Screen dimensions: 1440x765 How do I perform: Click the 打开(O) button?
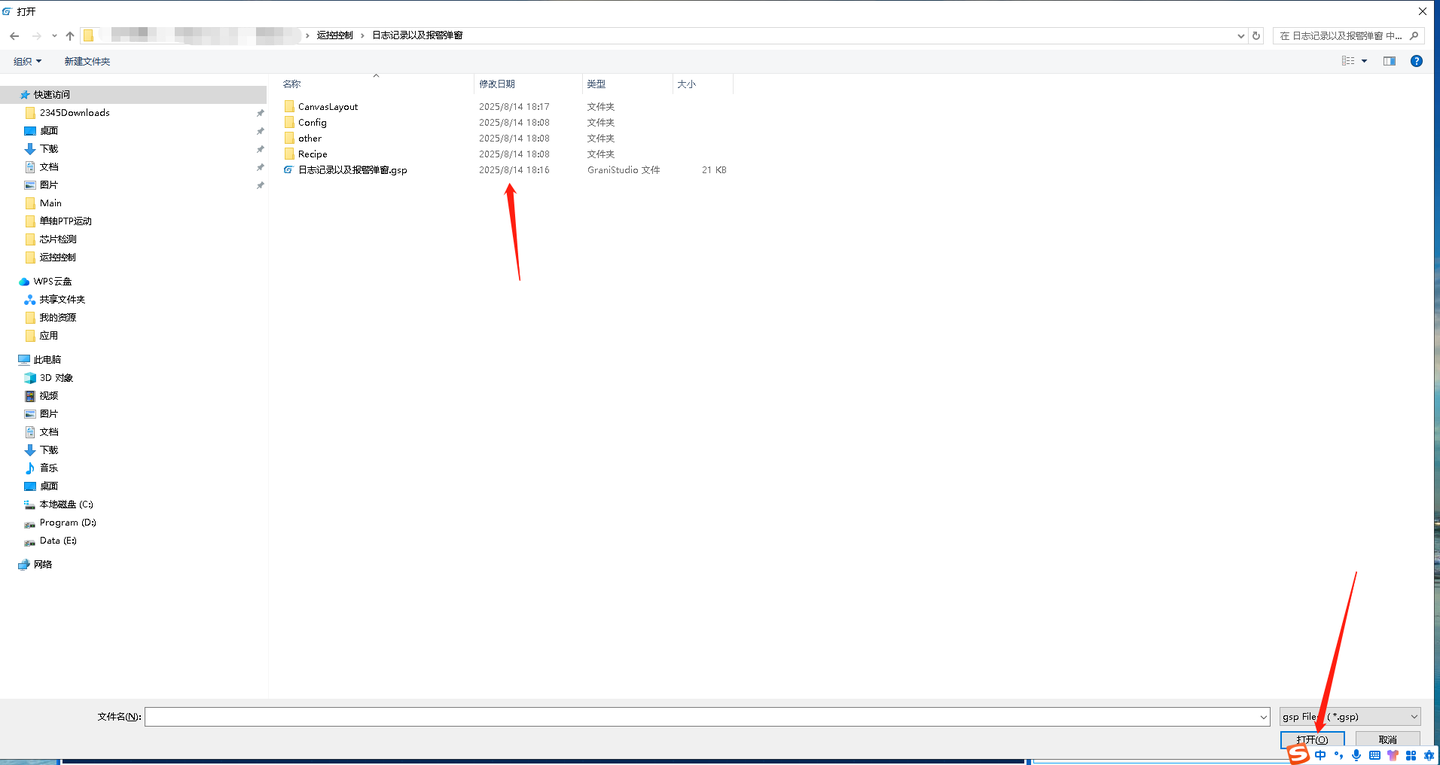point(1312,740)
